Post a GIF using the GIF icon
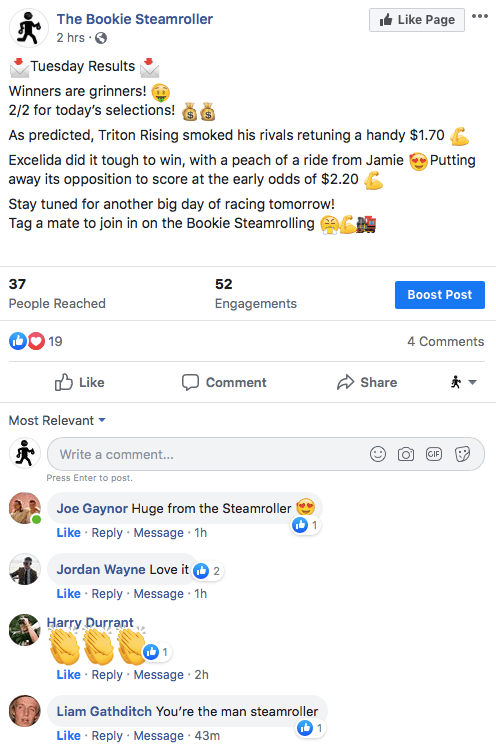This screenshot has width=496, height=751. [x=434, y=454]
